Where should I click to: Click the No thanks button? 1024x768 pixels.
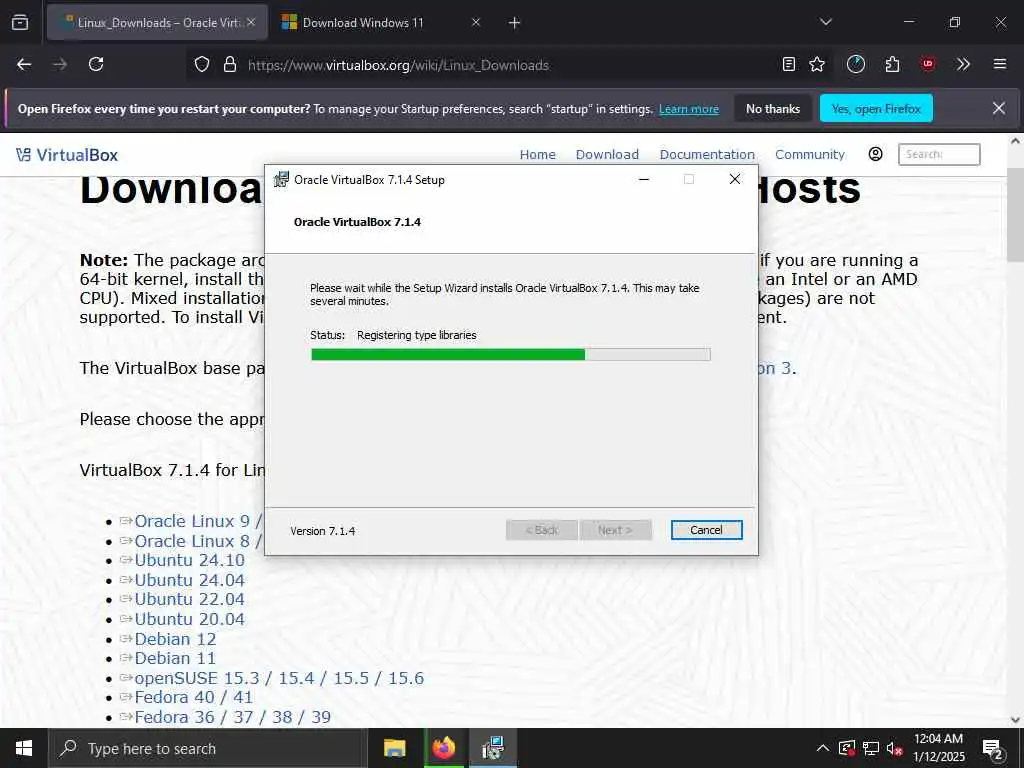pyautogui.click(x=773, y=108)
